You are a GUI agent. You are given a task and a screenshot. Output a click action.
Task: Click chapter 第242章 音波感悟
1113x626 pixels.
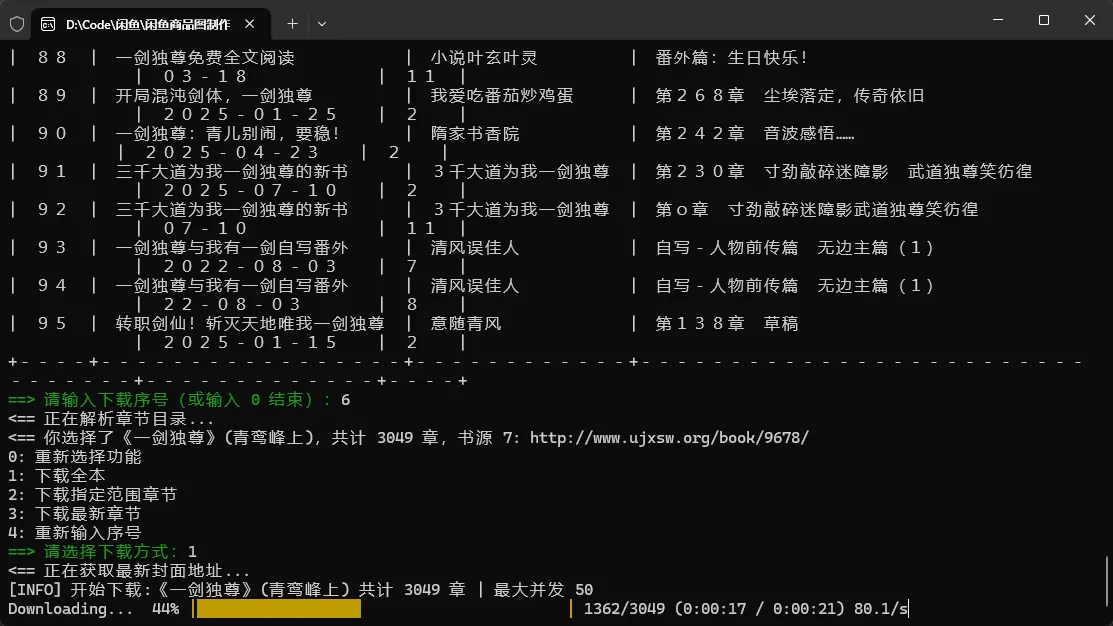755,133
